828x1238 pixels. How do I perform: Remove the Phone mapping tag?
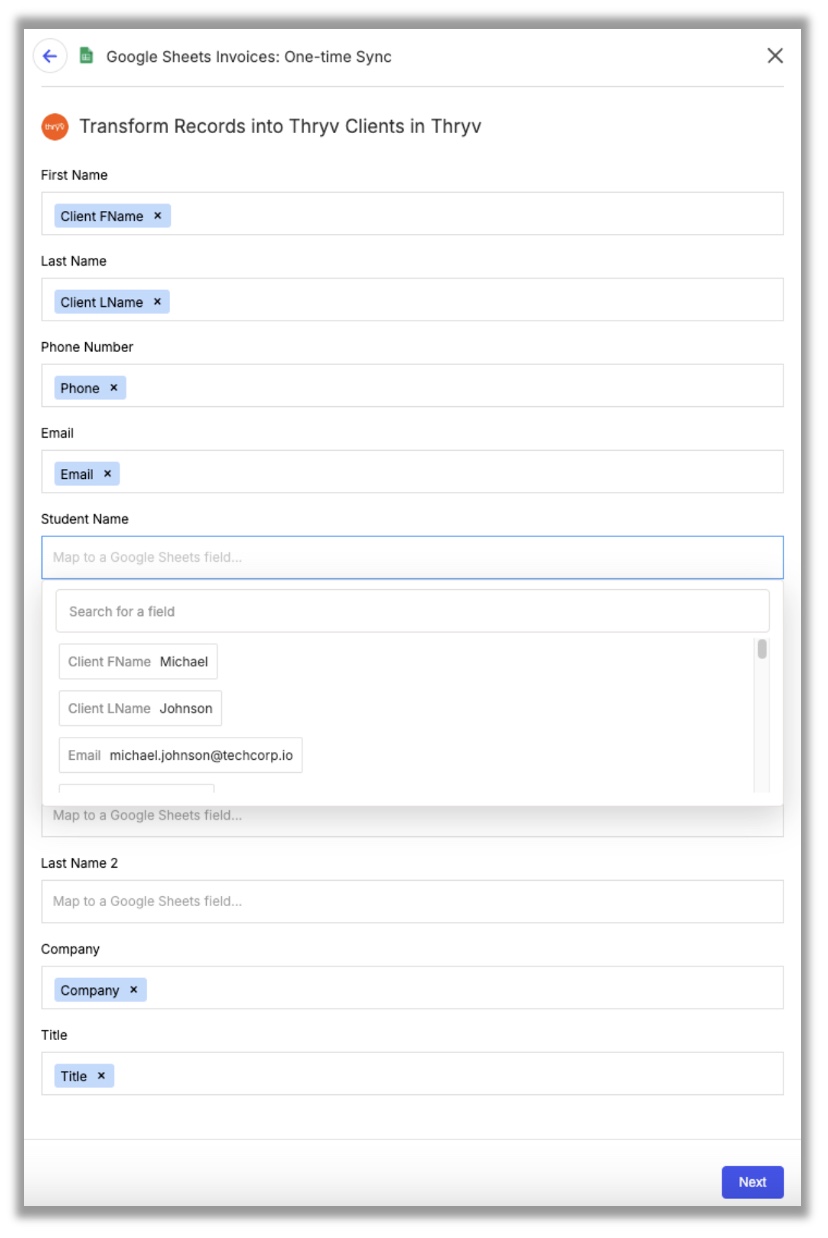(x=113, y=388)
